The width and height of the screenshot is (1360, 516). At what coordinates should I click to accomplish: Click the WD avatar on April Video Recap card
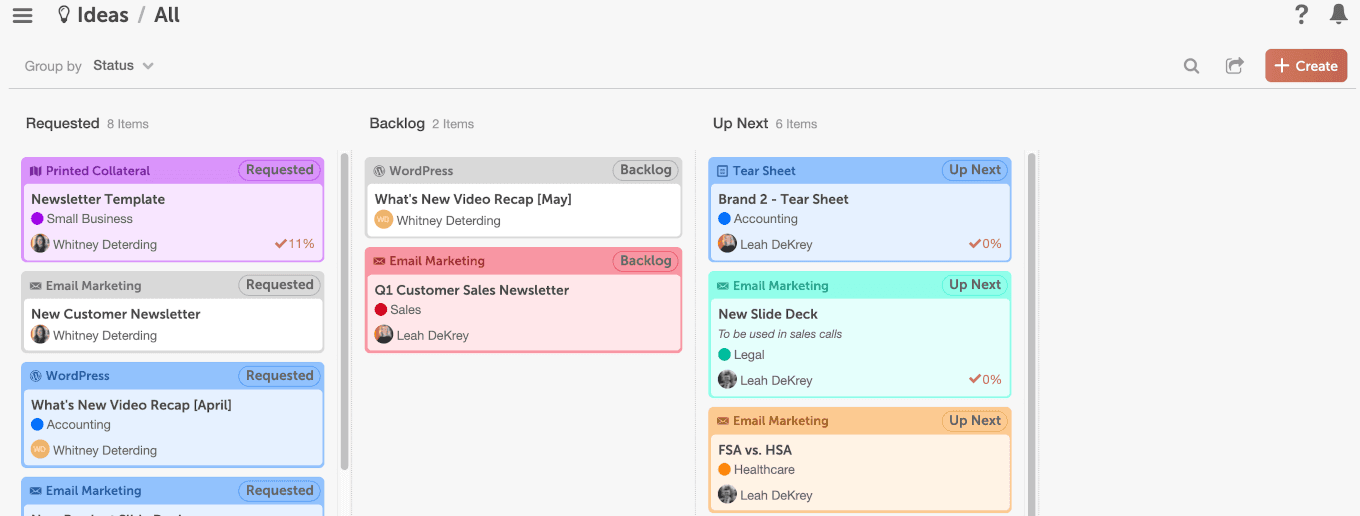40,449
